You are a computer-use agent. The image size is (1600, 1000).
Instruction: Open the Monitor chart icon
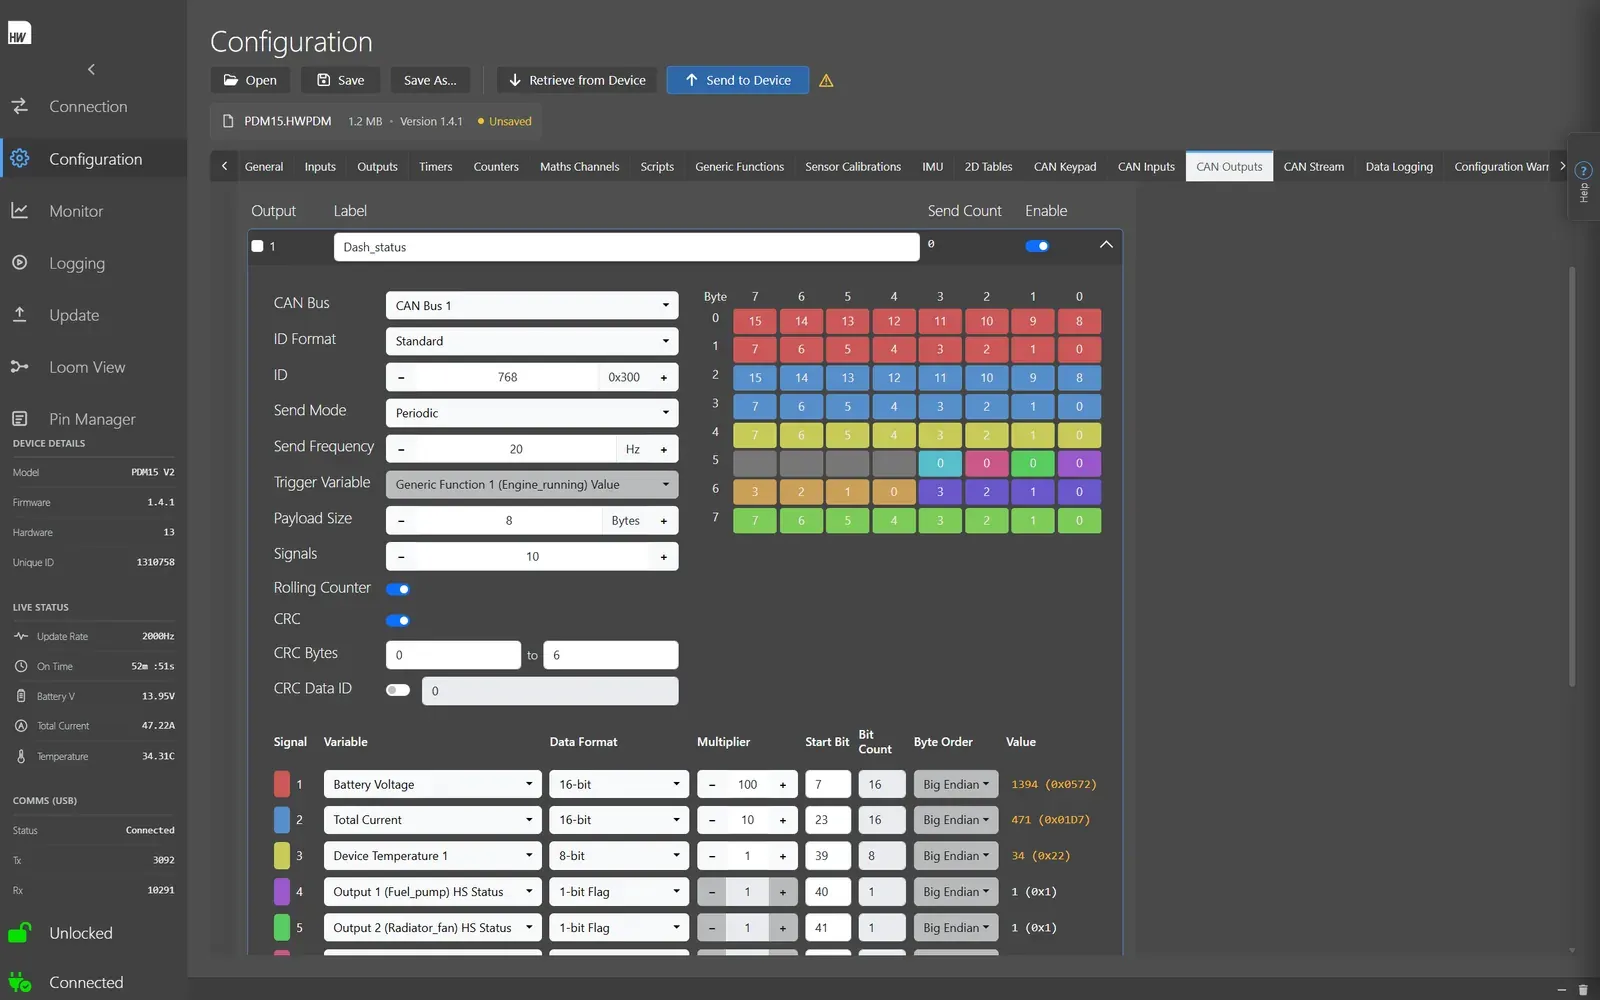coord(20,210)
